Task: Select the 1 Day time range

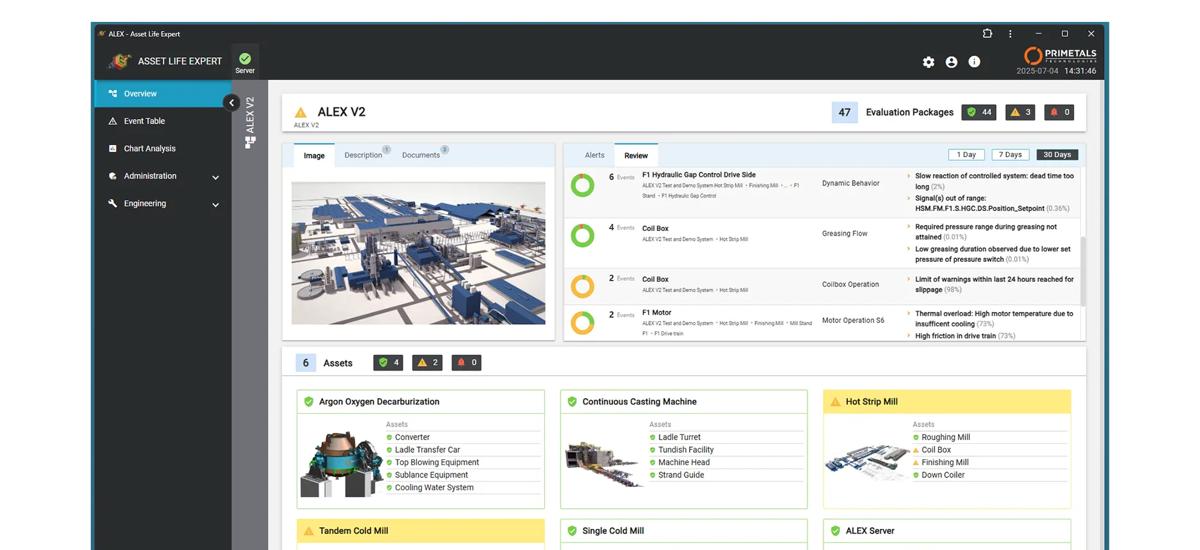Action: click(966, 155)
